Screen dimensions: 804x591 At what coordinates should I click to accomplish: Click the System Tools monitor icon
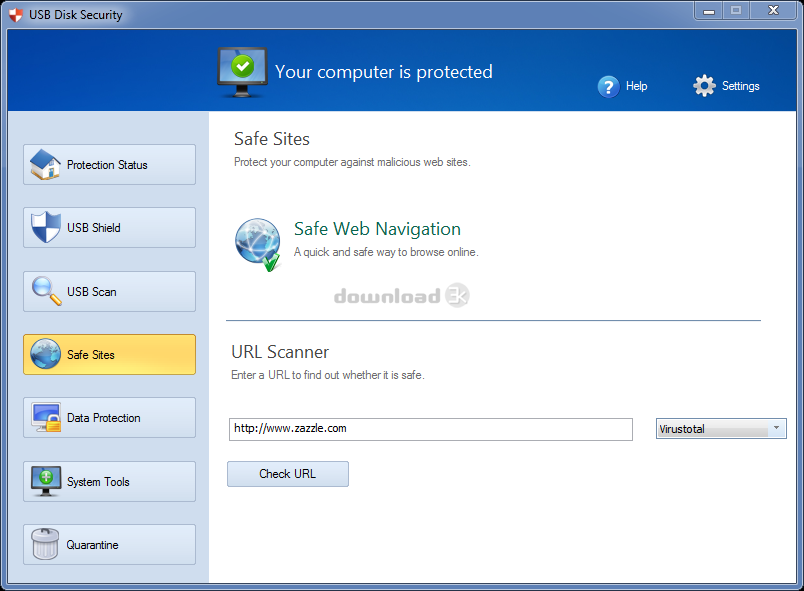pos(46,481)
